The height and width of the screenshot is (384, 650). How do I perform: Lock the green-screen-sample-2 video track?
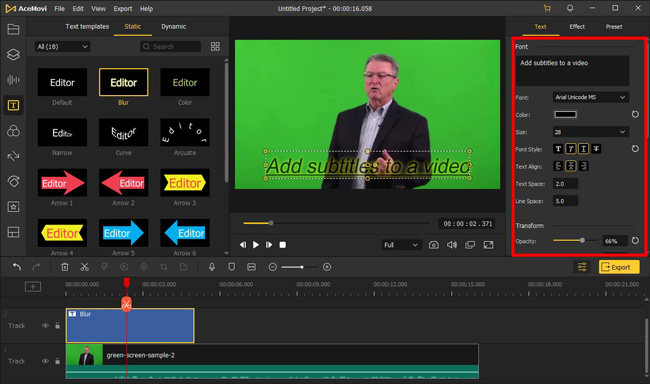[x=57, y=361]
